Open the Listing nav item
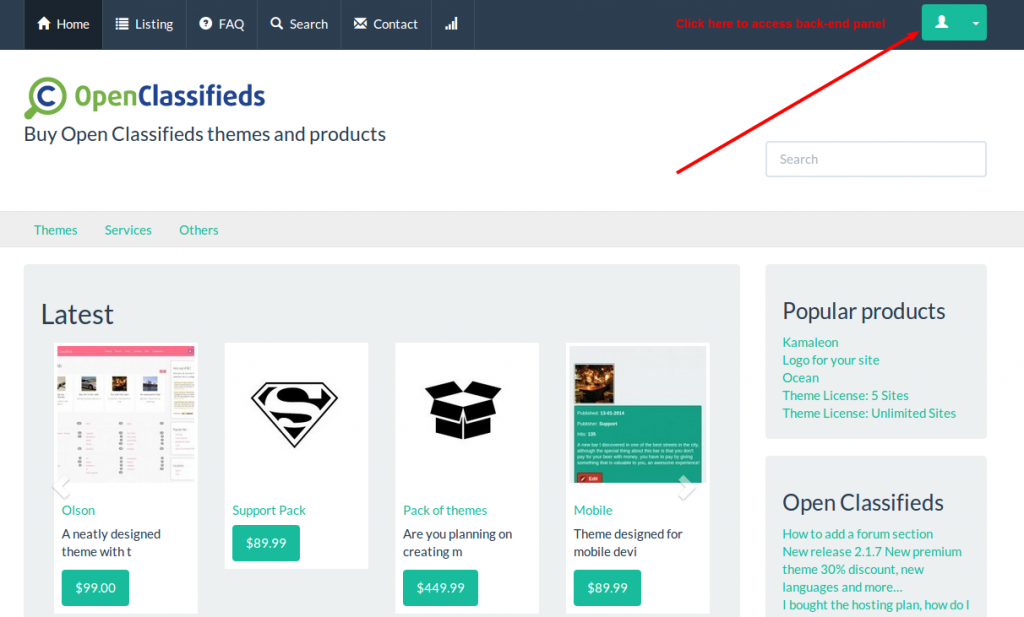 pyautogui.click(x=144, y=24)
